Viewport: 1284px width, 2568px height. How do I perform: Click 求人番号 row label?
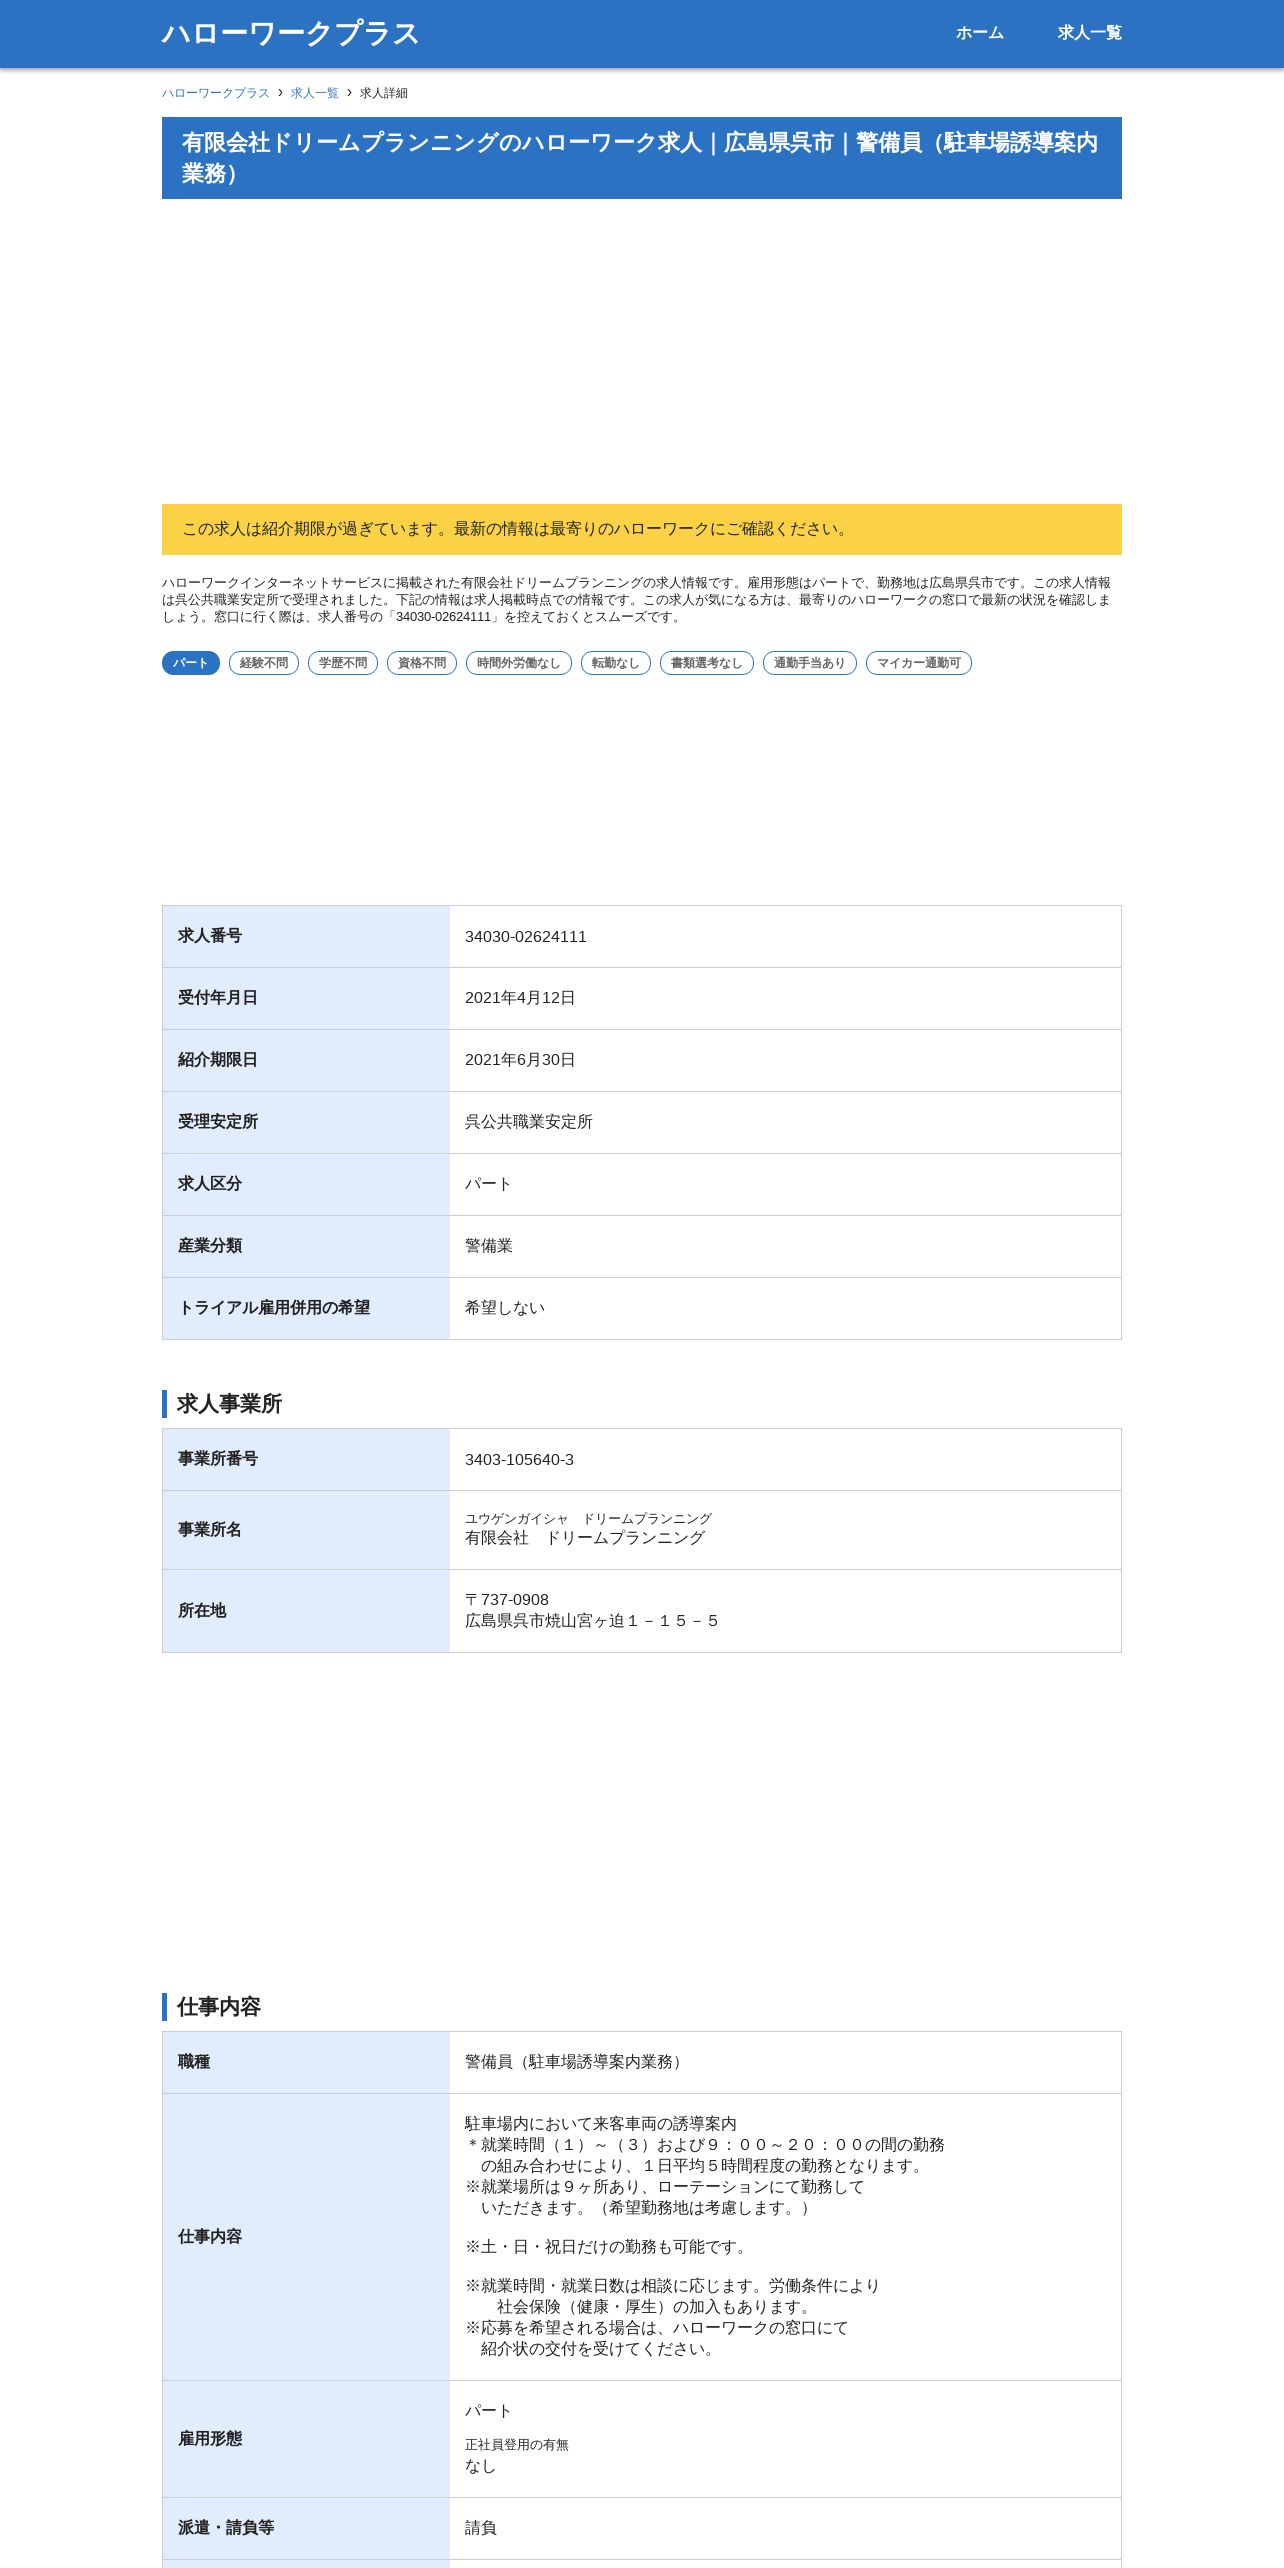(210, 936)
